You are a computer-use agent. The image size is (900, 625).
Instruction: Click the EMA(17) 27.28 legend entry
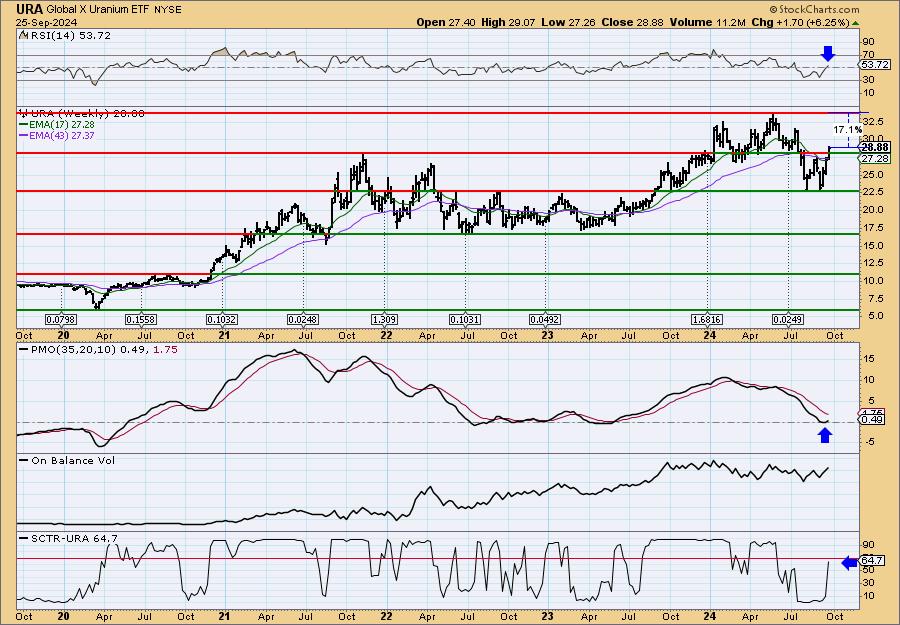(61, 125)
